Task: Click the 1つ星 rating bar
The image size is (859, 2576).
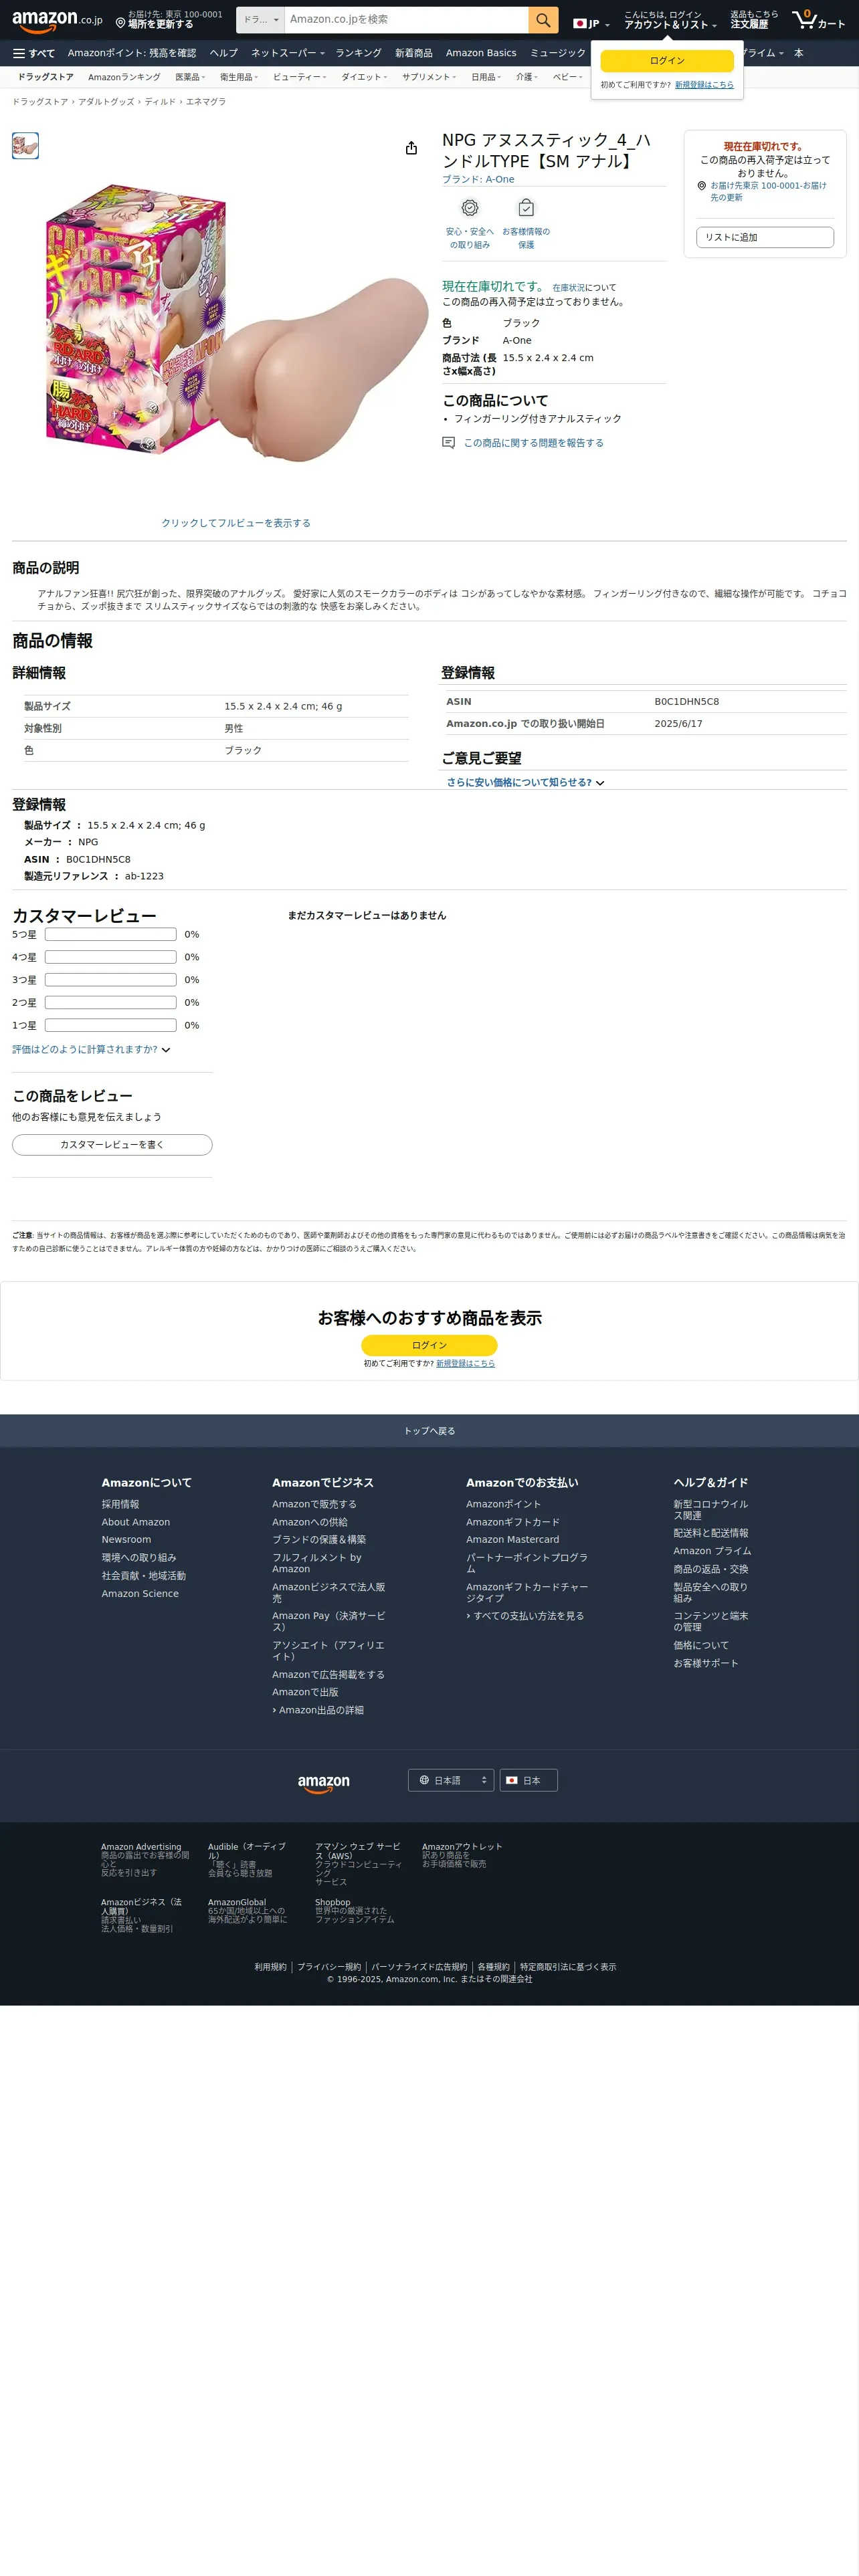Action: click(x=111, y=1025)
